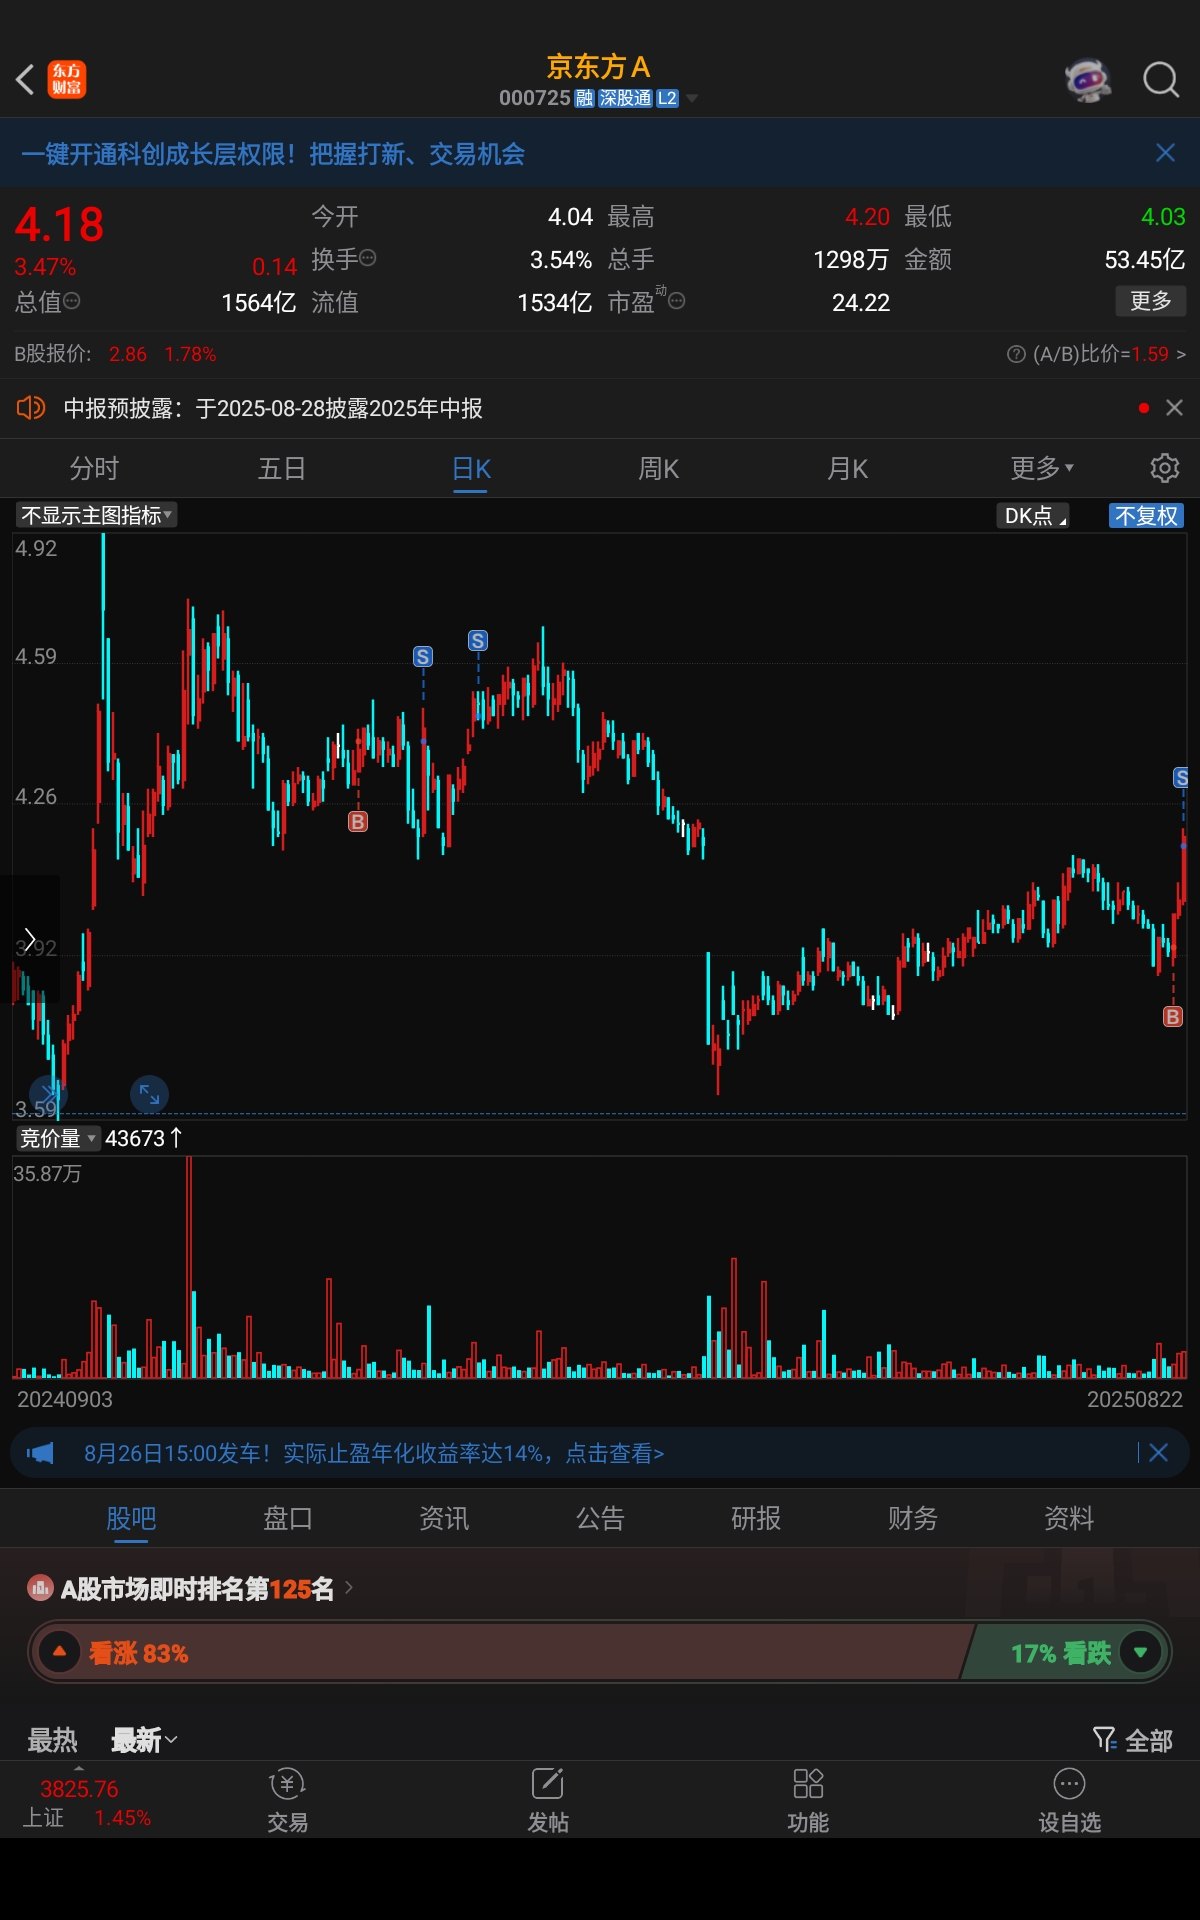This screenshot has width=1200, height=1920.
Task: Click the speaker announcement icon
Action: tap(31, 408)
